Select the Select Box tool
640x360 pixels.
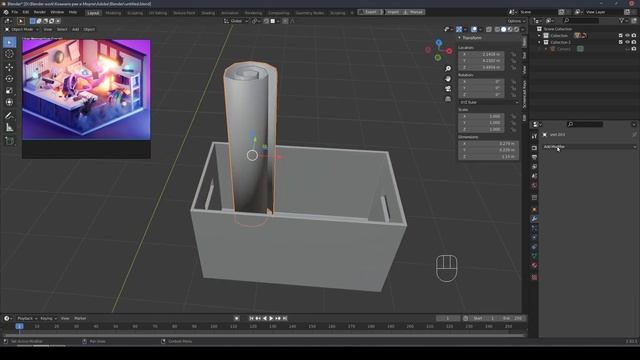(x=9, y=42)
